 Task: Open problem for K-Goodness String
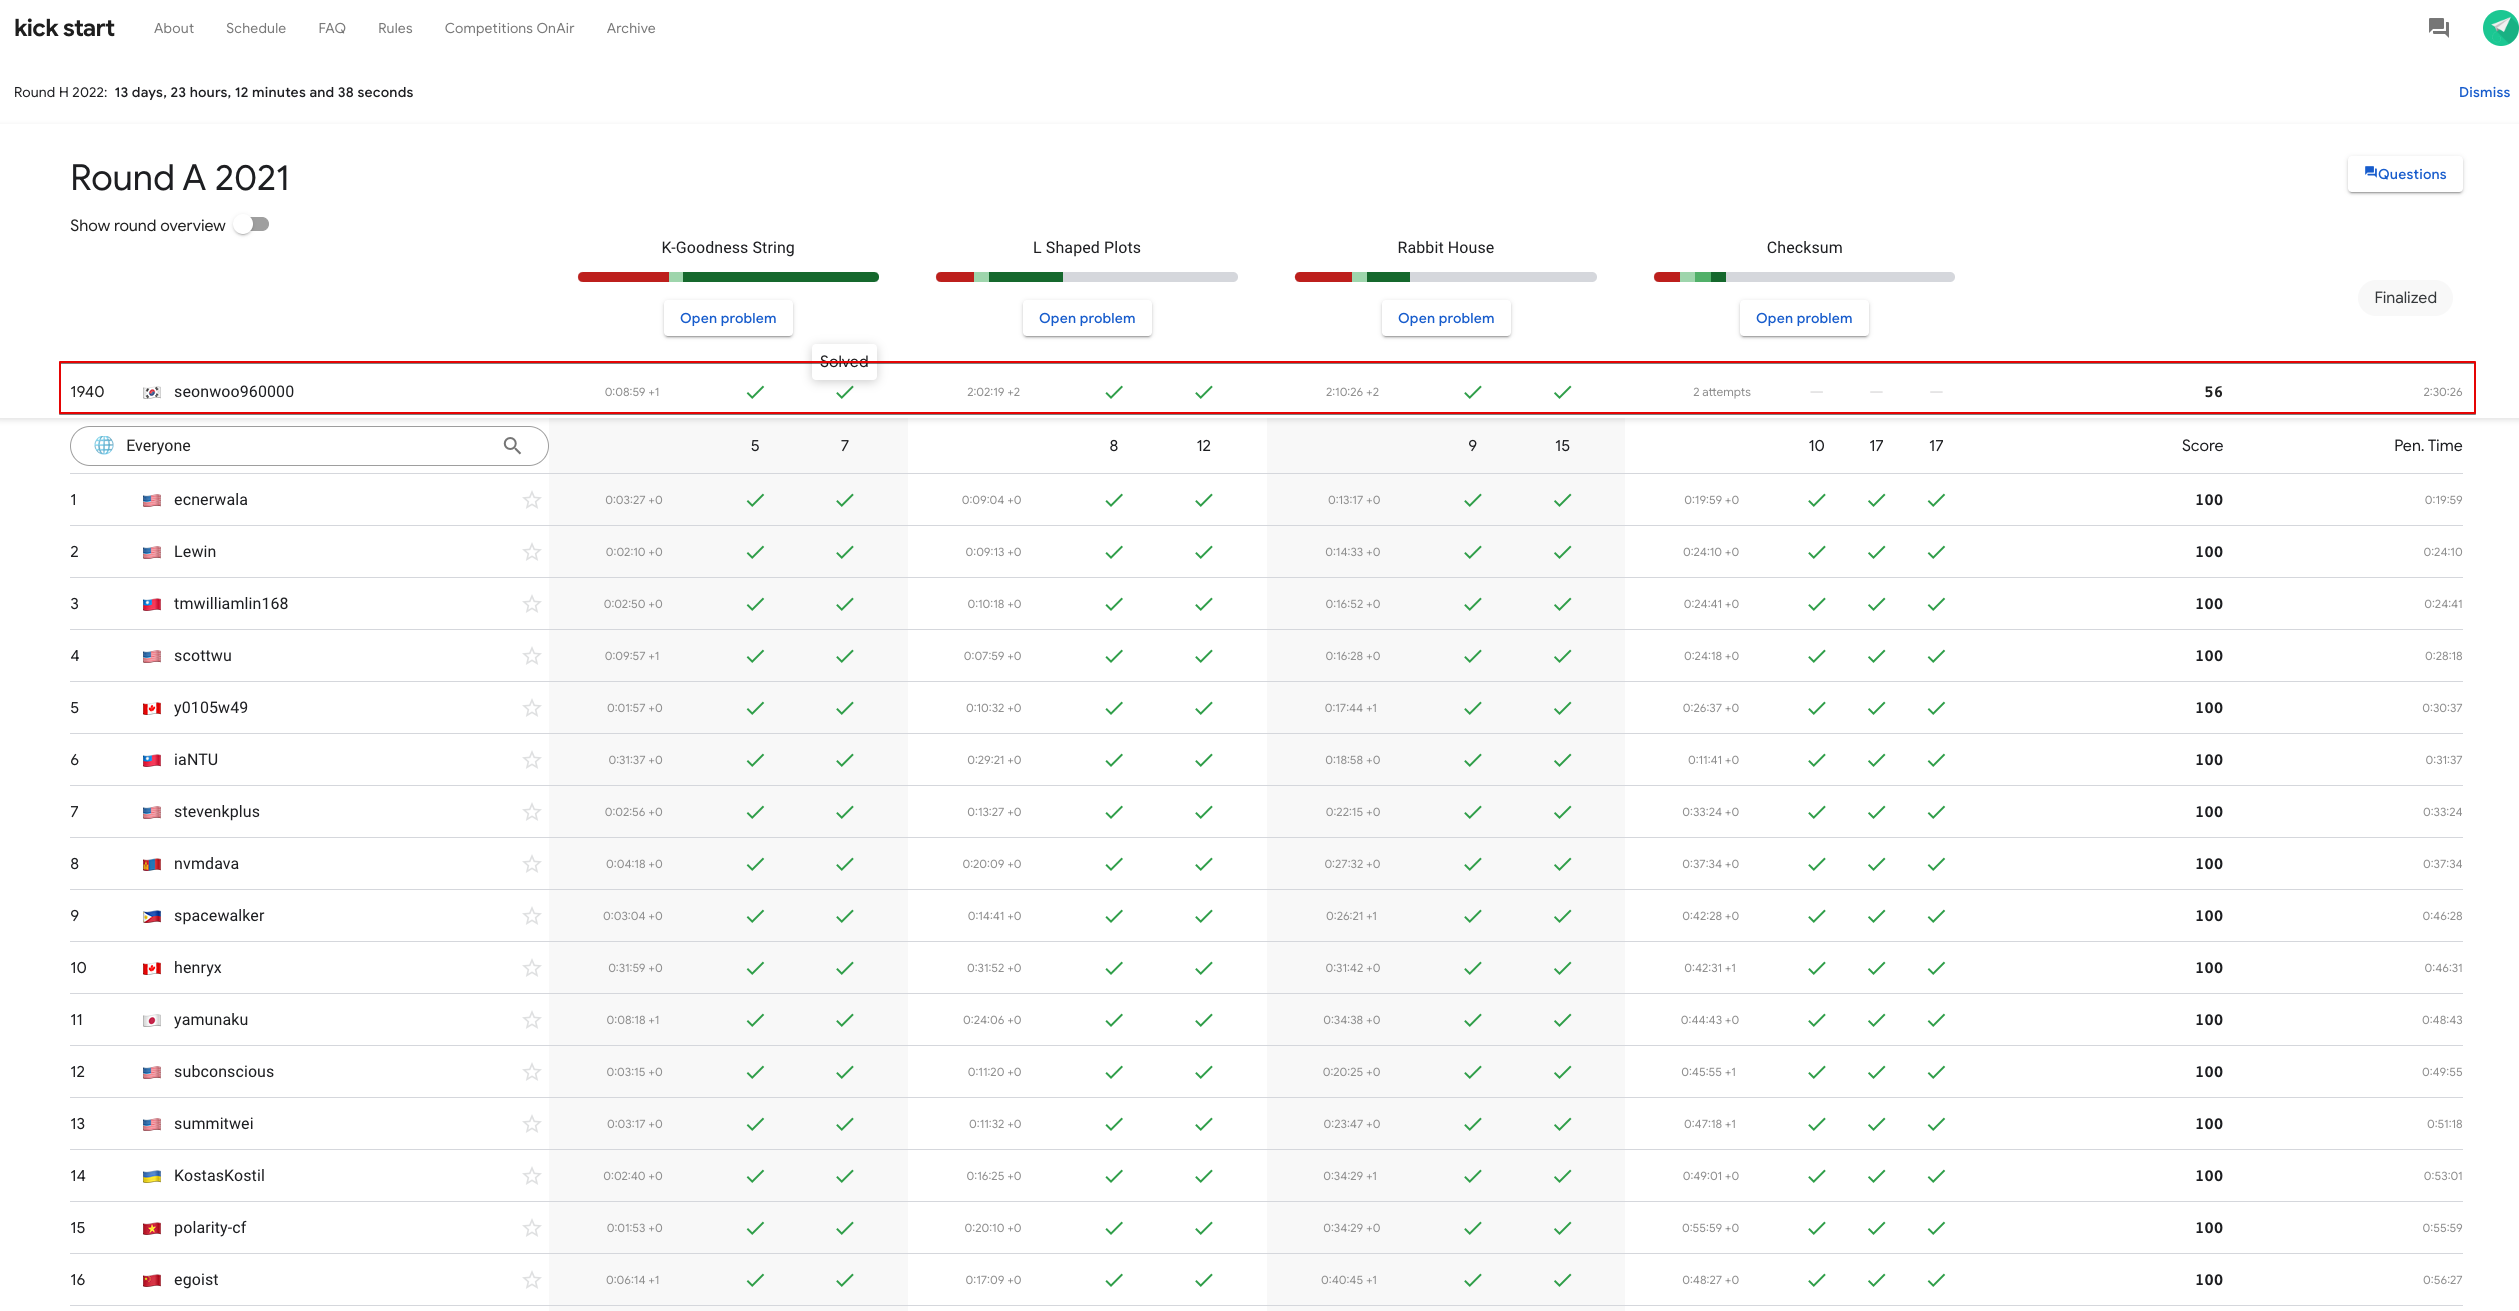(x=728, y=318)
